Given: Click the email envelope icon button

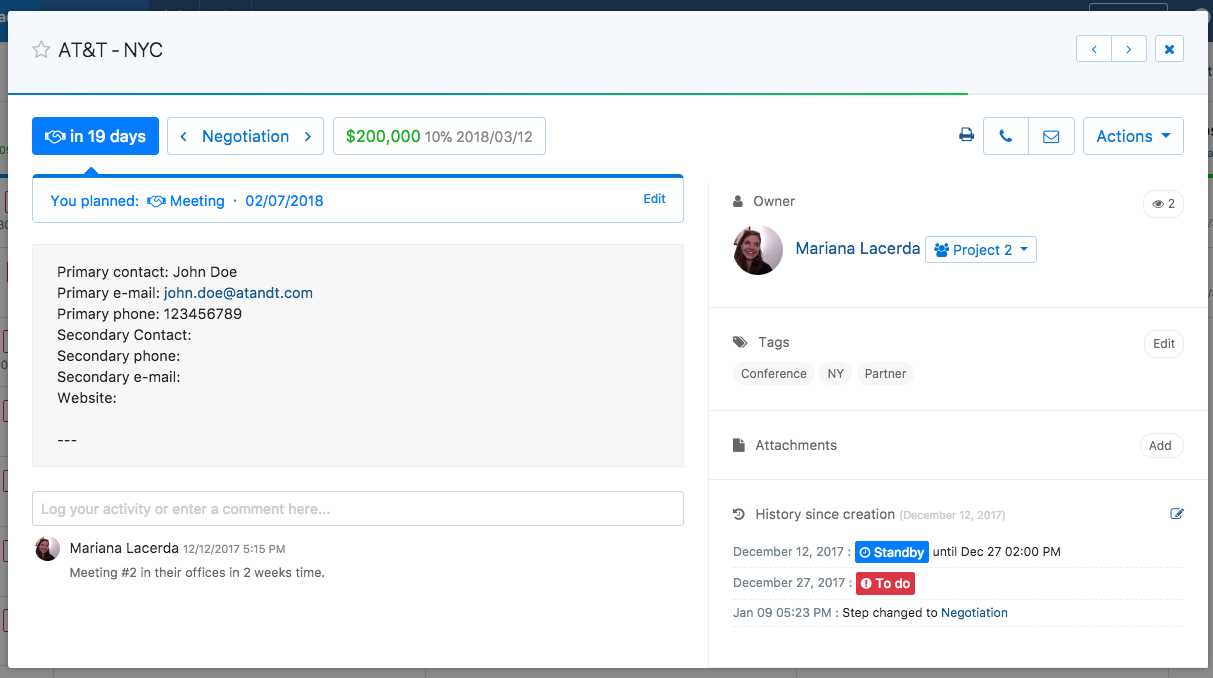Looking at the screenshot, I should pos(1051,137).
